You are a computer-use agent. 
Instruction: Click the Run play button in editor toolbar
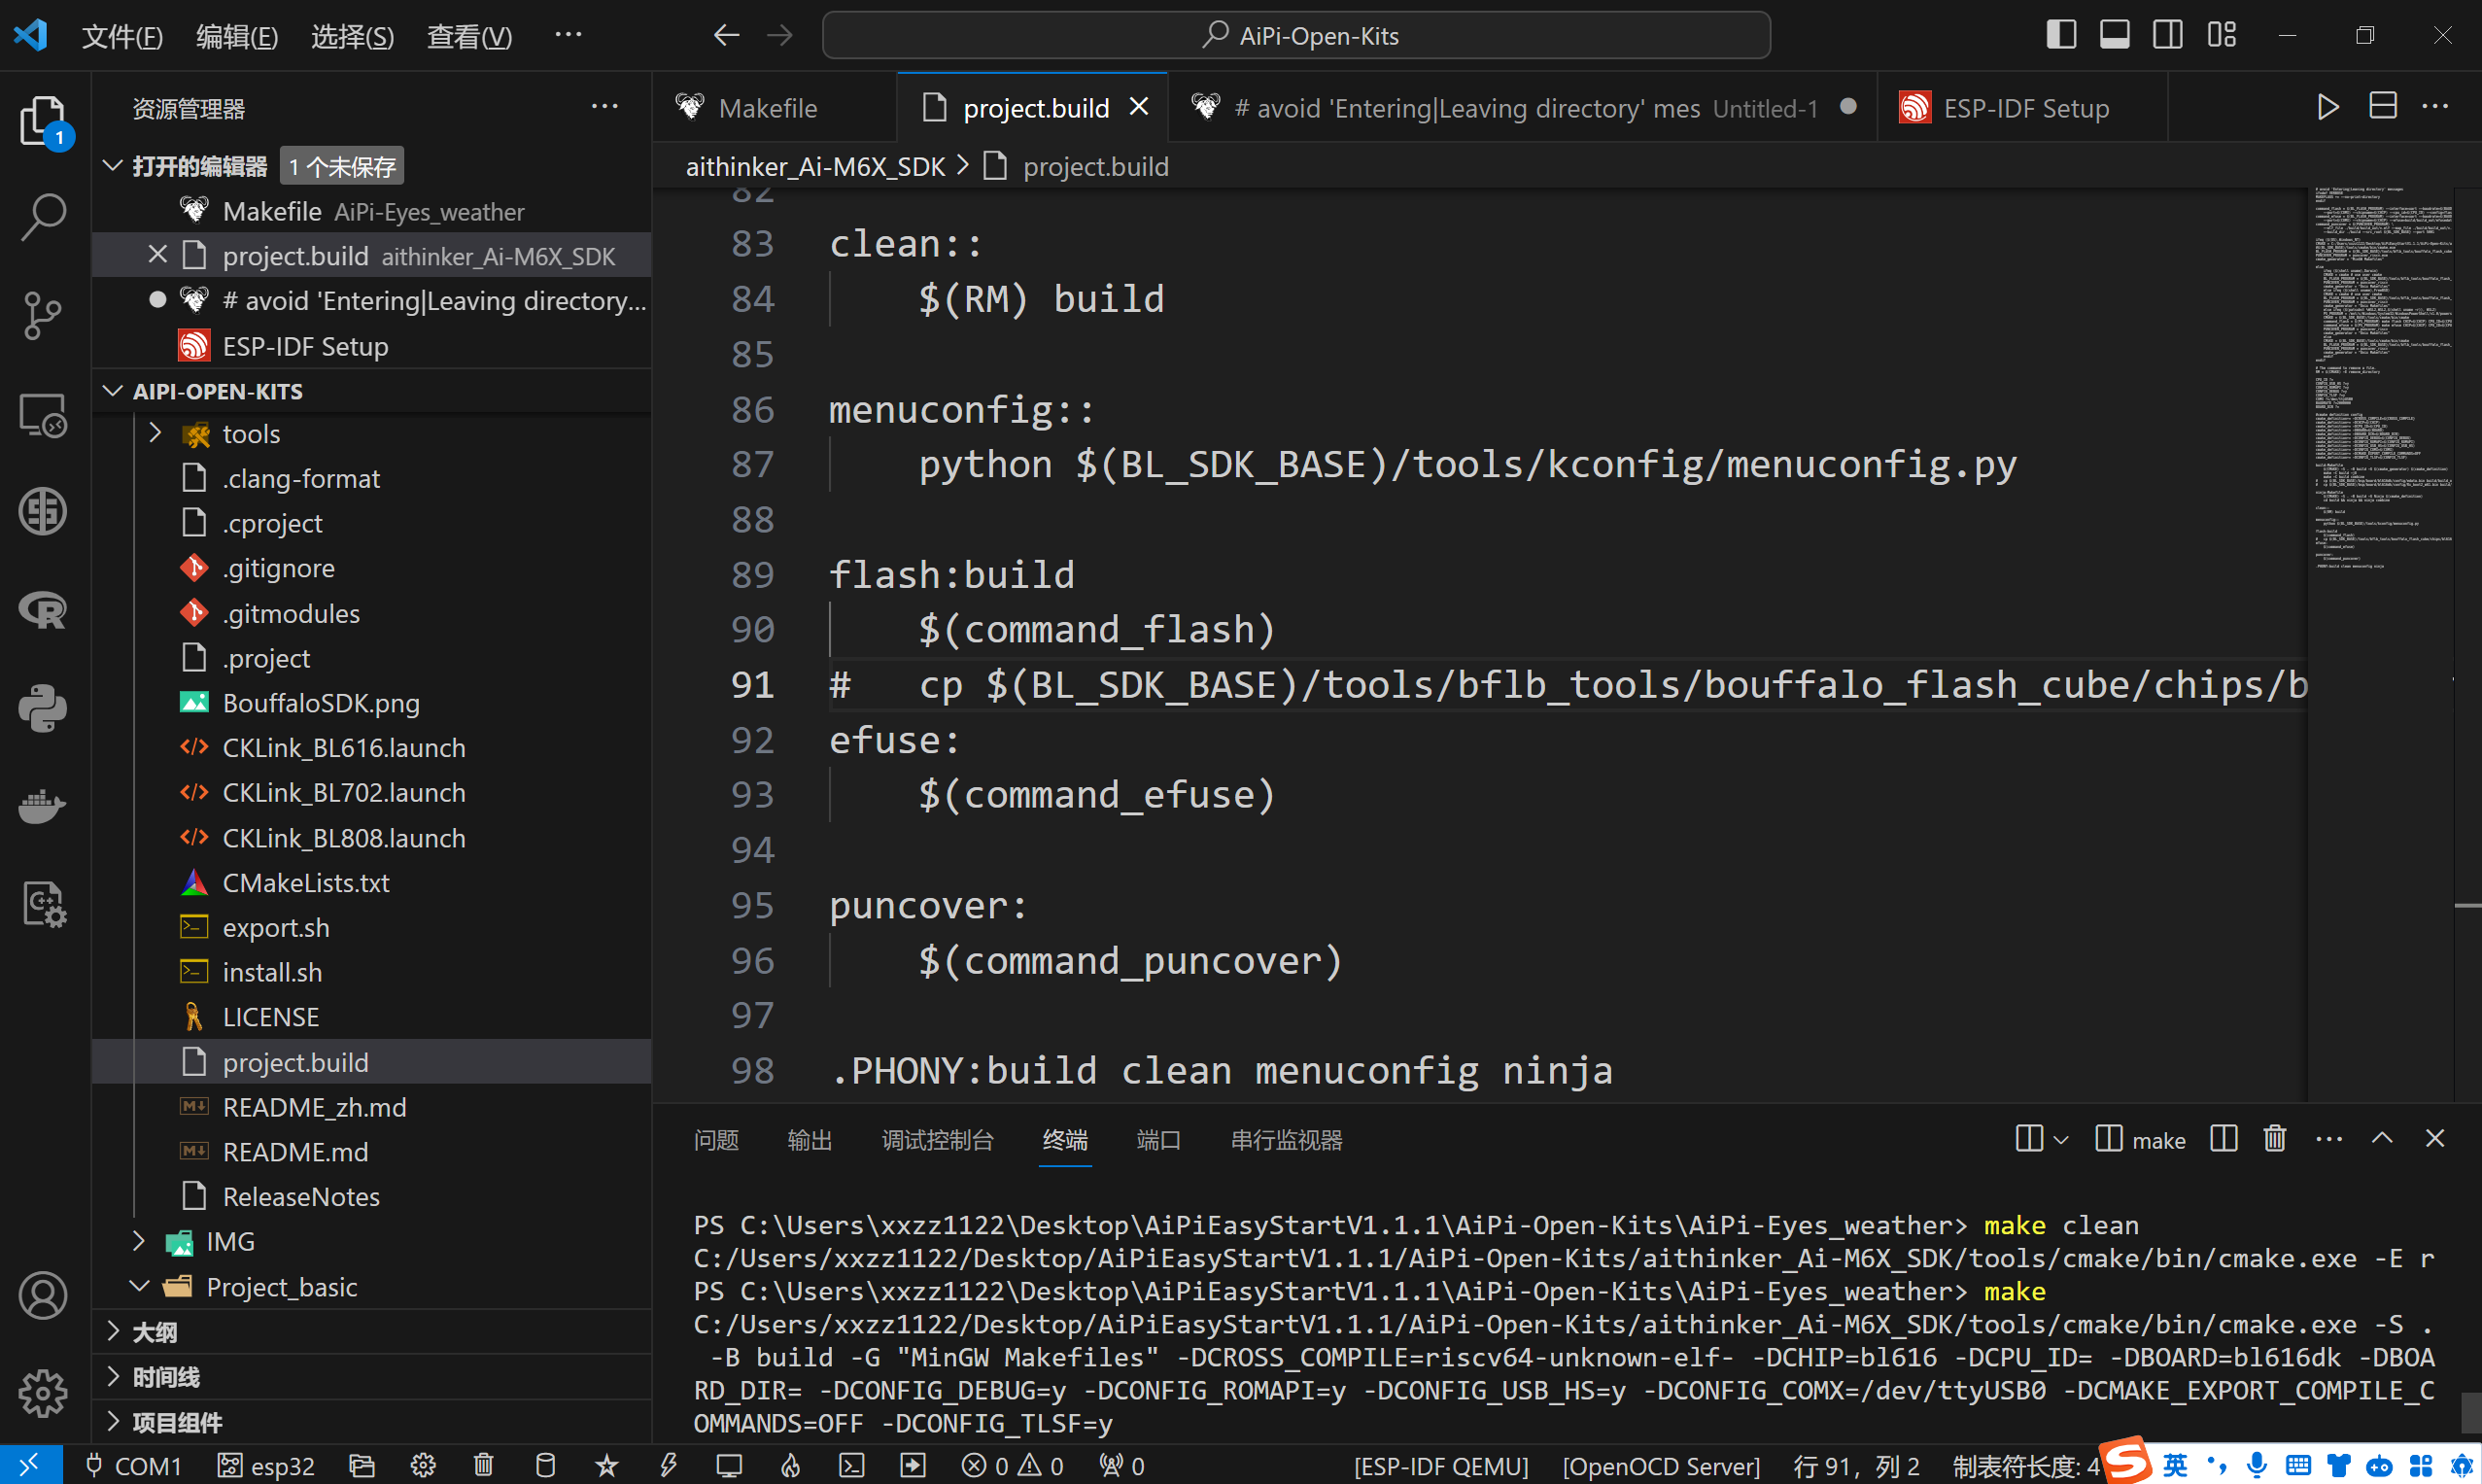pos(2328,107)
